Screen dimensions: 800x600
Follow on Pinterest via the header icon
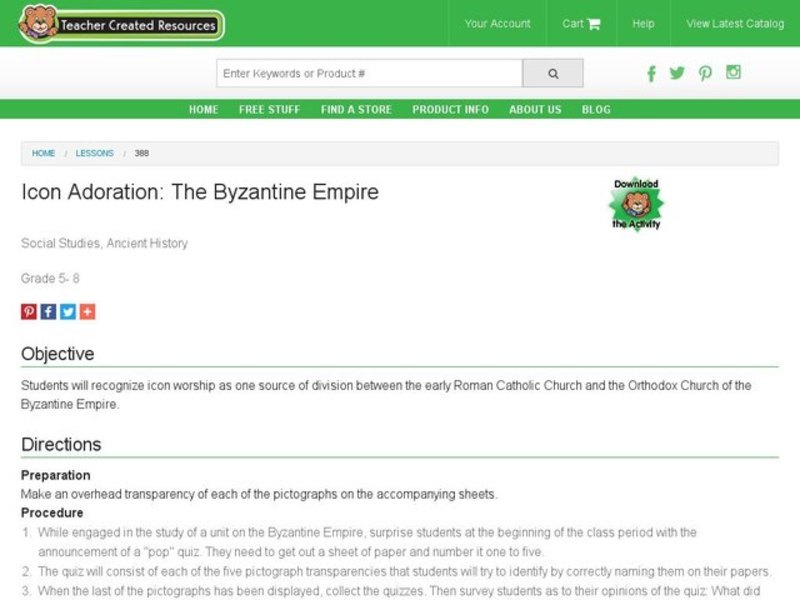[x=705, y=73]
